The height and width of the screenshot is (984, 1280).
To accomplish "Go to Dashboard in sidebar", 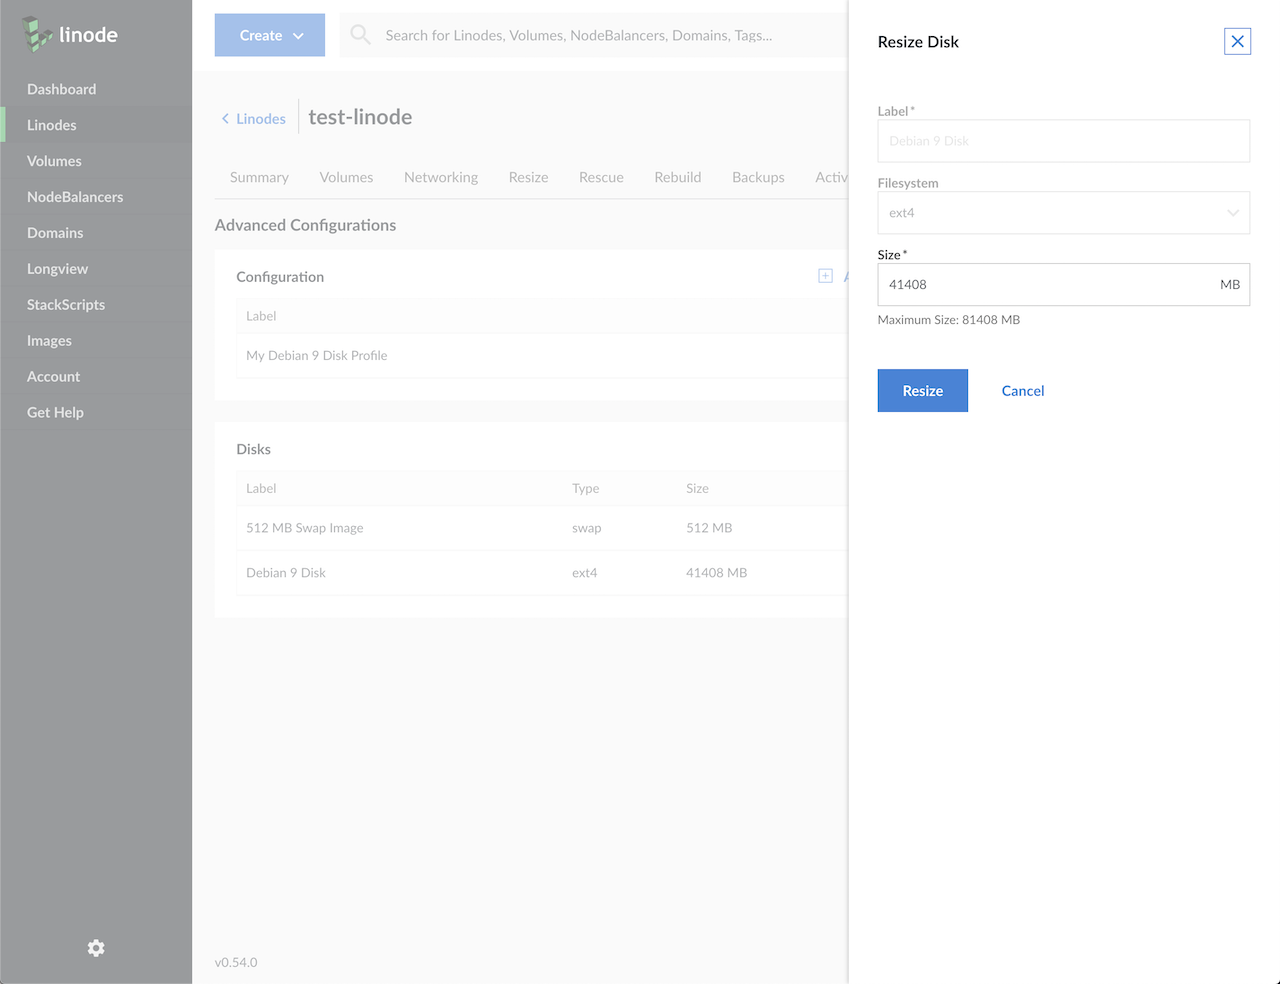I will [62, 89].
